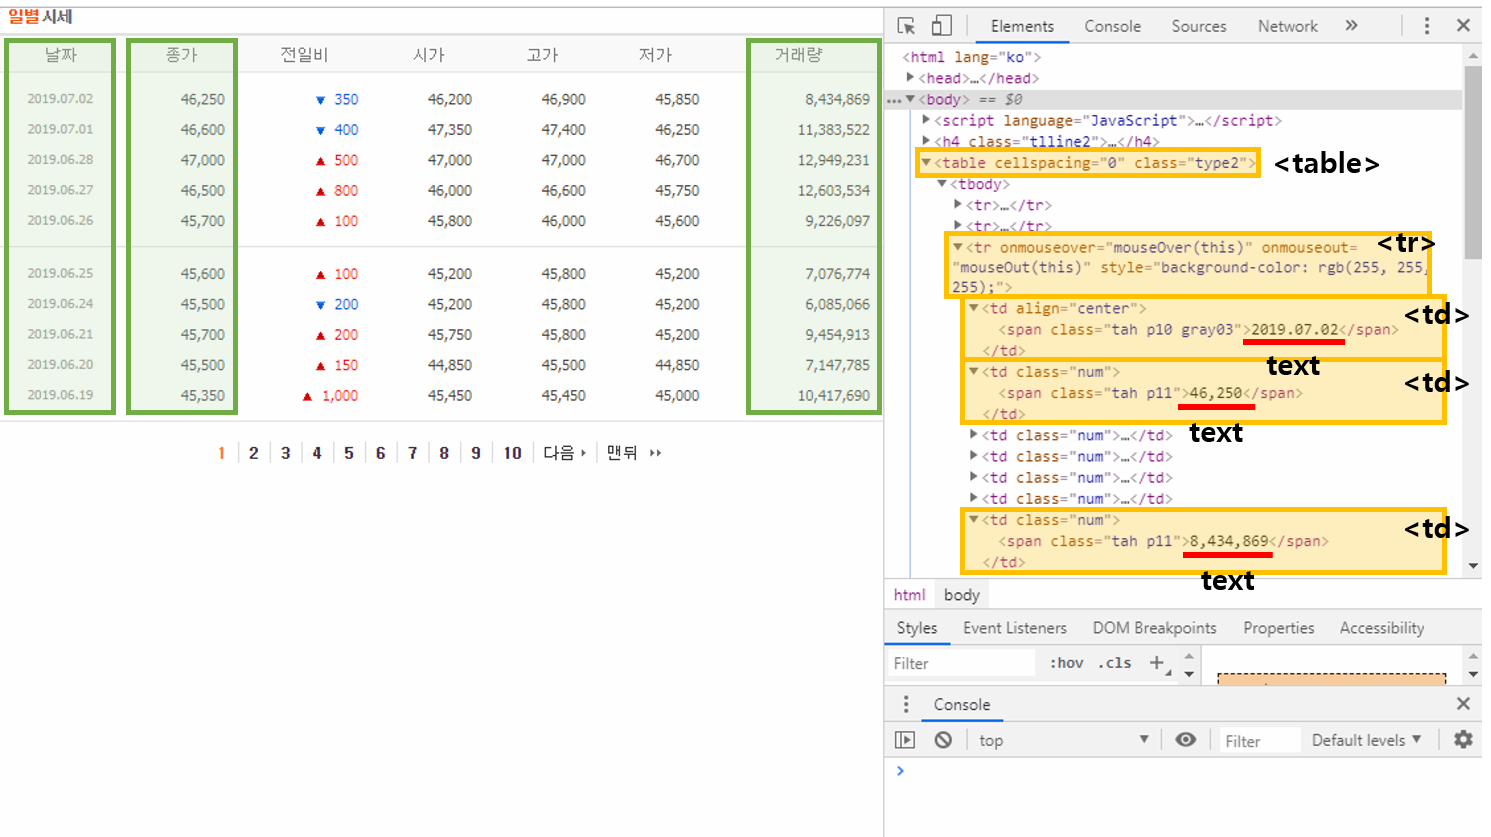The width and height of the screenshot is (1491, 837).
Task: Click the 종가 column header
Action: 182,55
